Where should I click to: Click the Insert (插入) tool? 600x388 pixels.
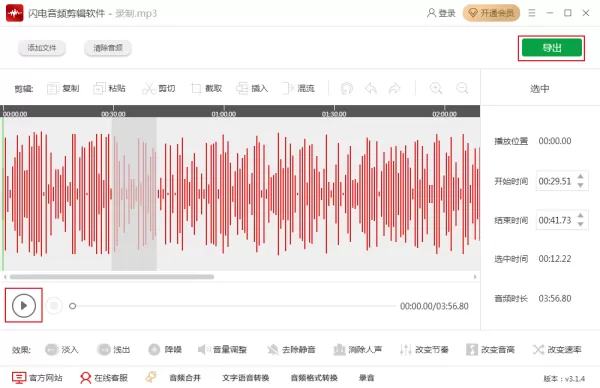[252, 88]
